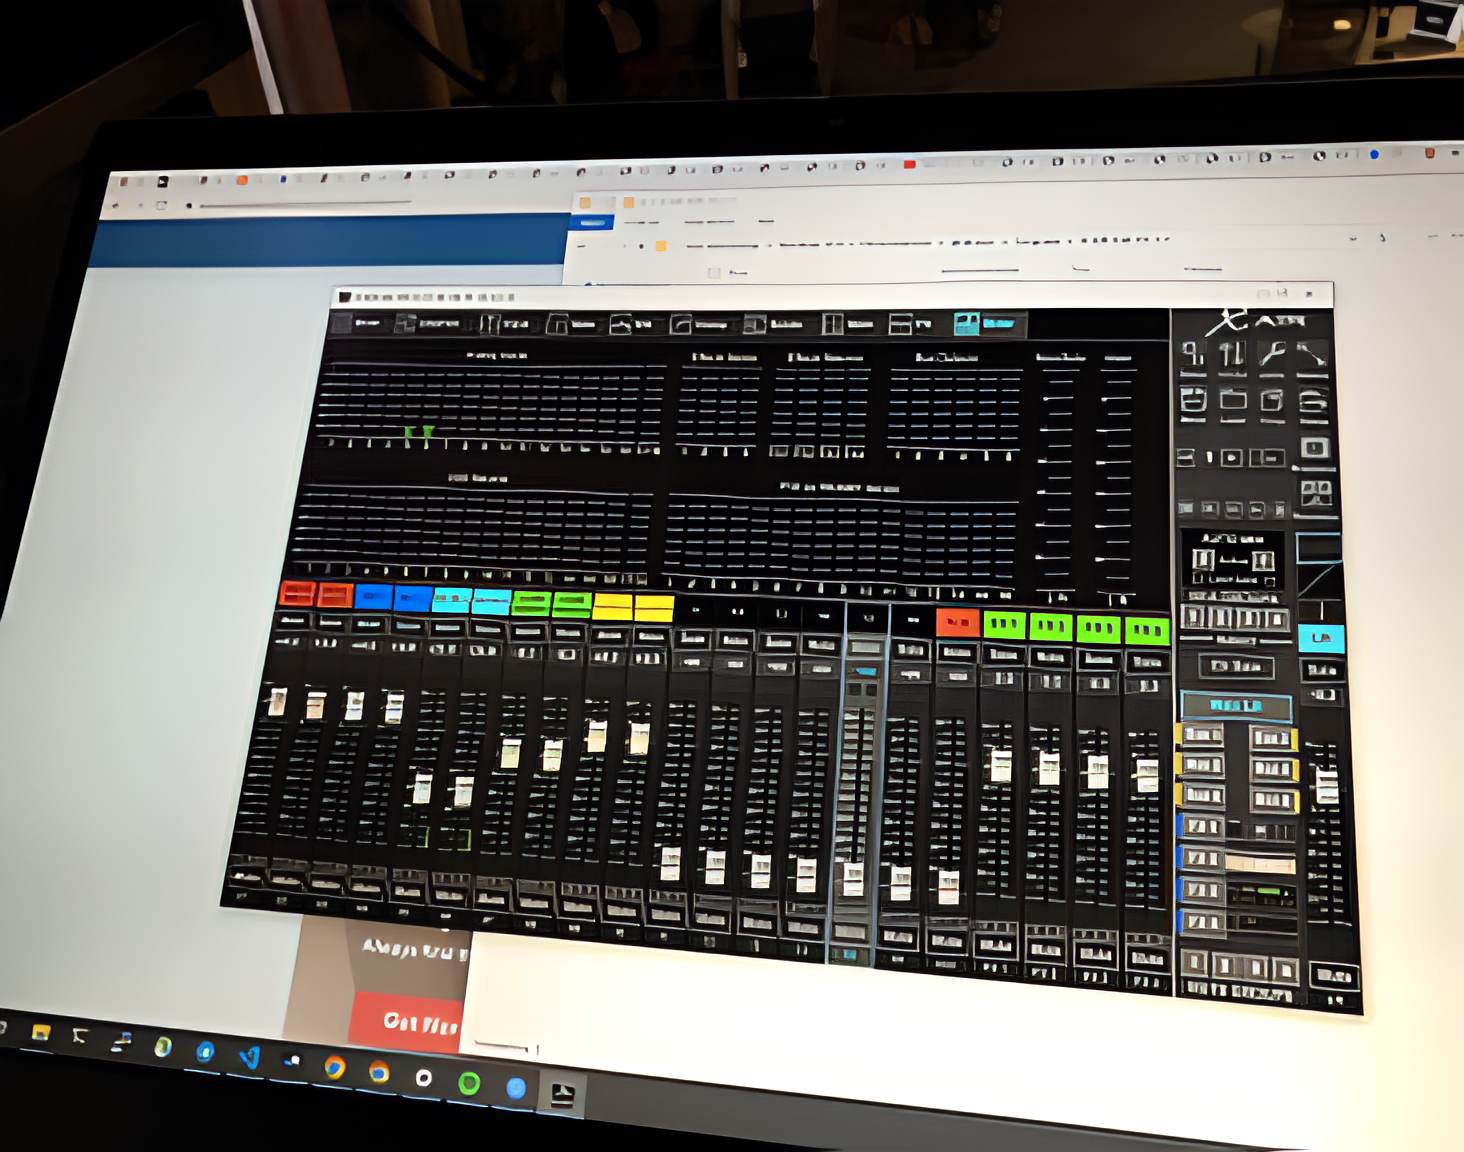Click the bright cyan LR button right panel

click(x=1321, y=638)
